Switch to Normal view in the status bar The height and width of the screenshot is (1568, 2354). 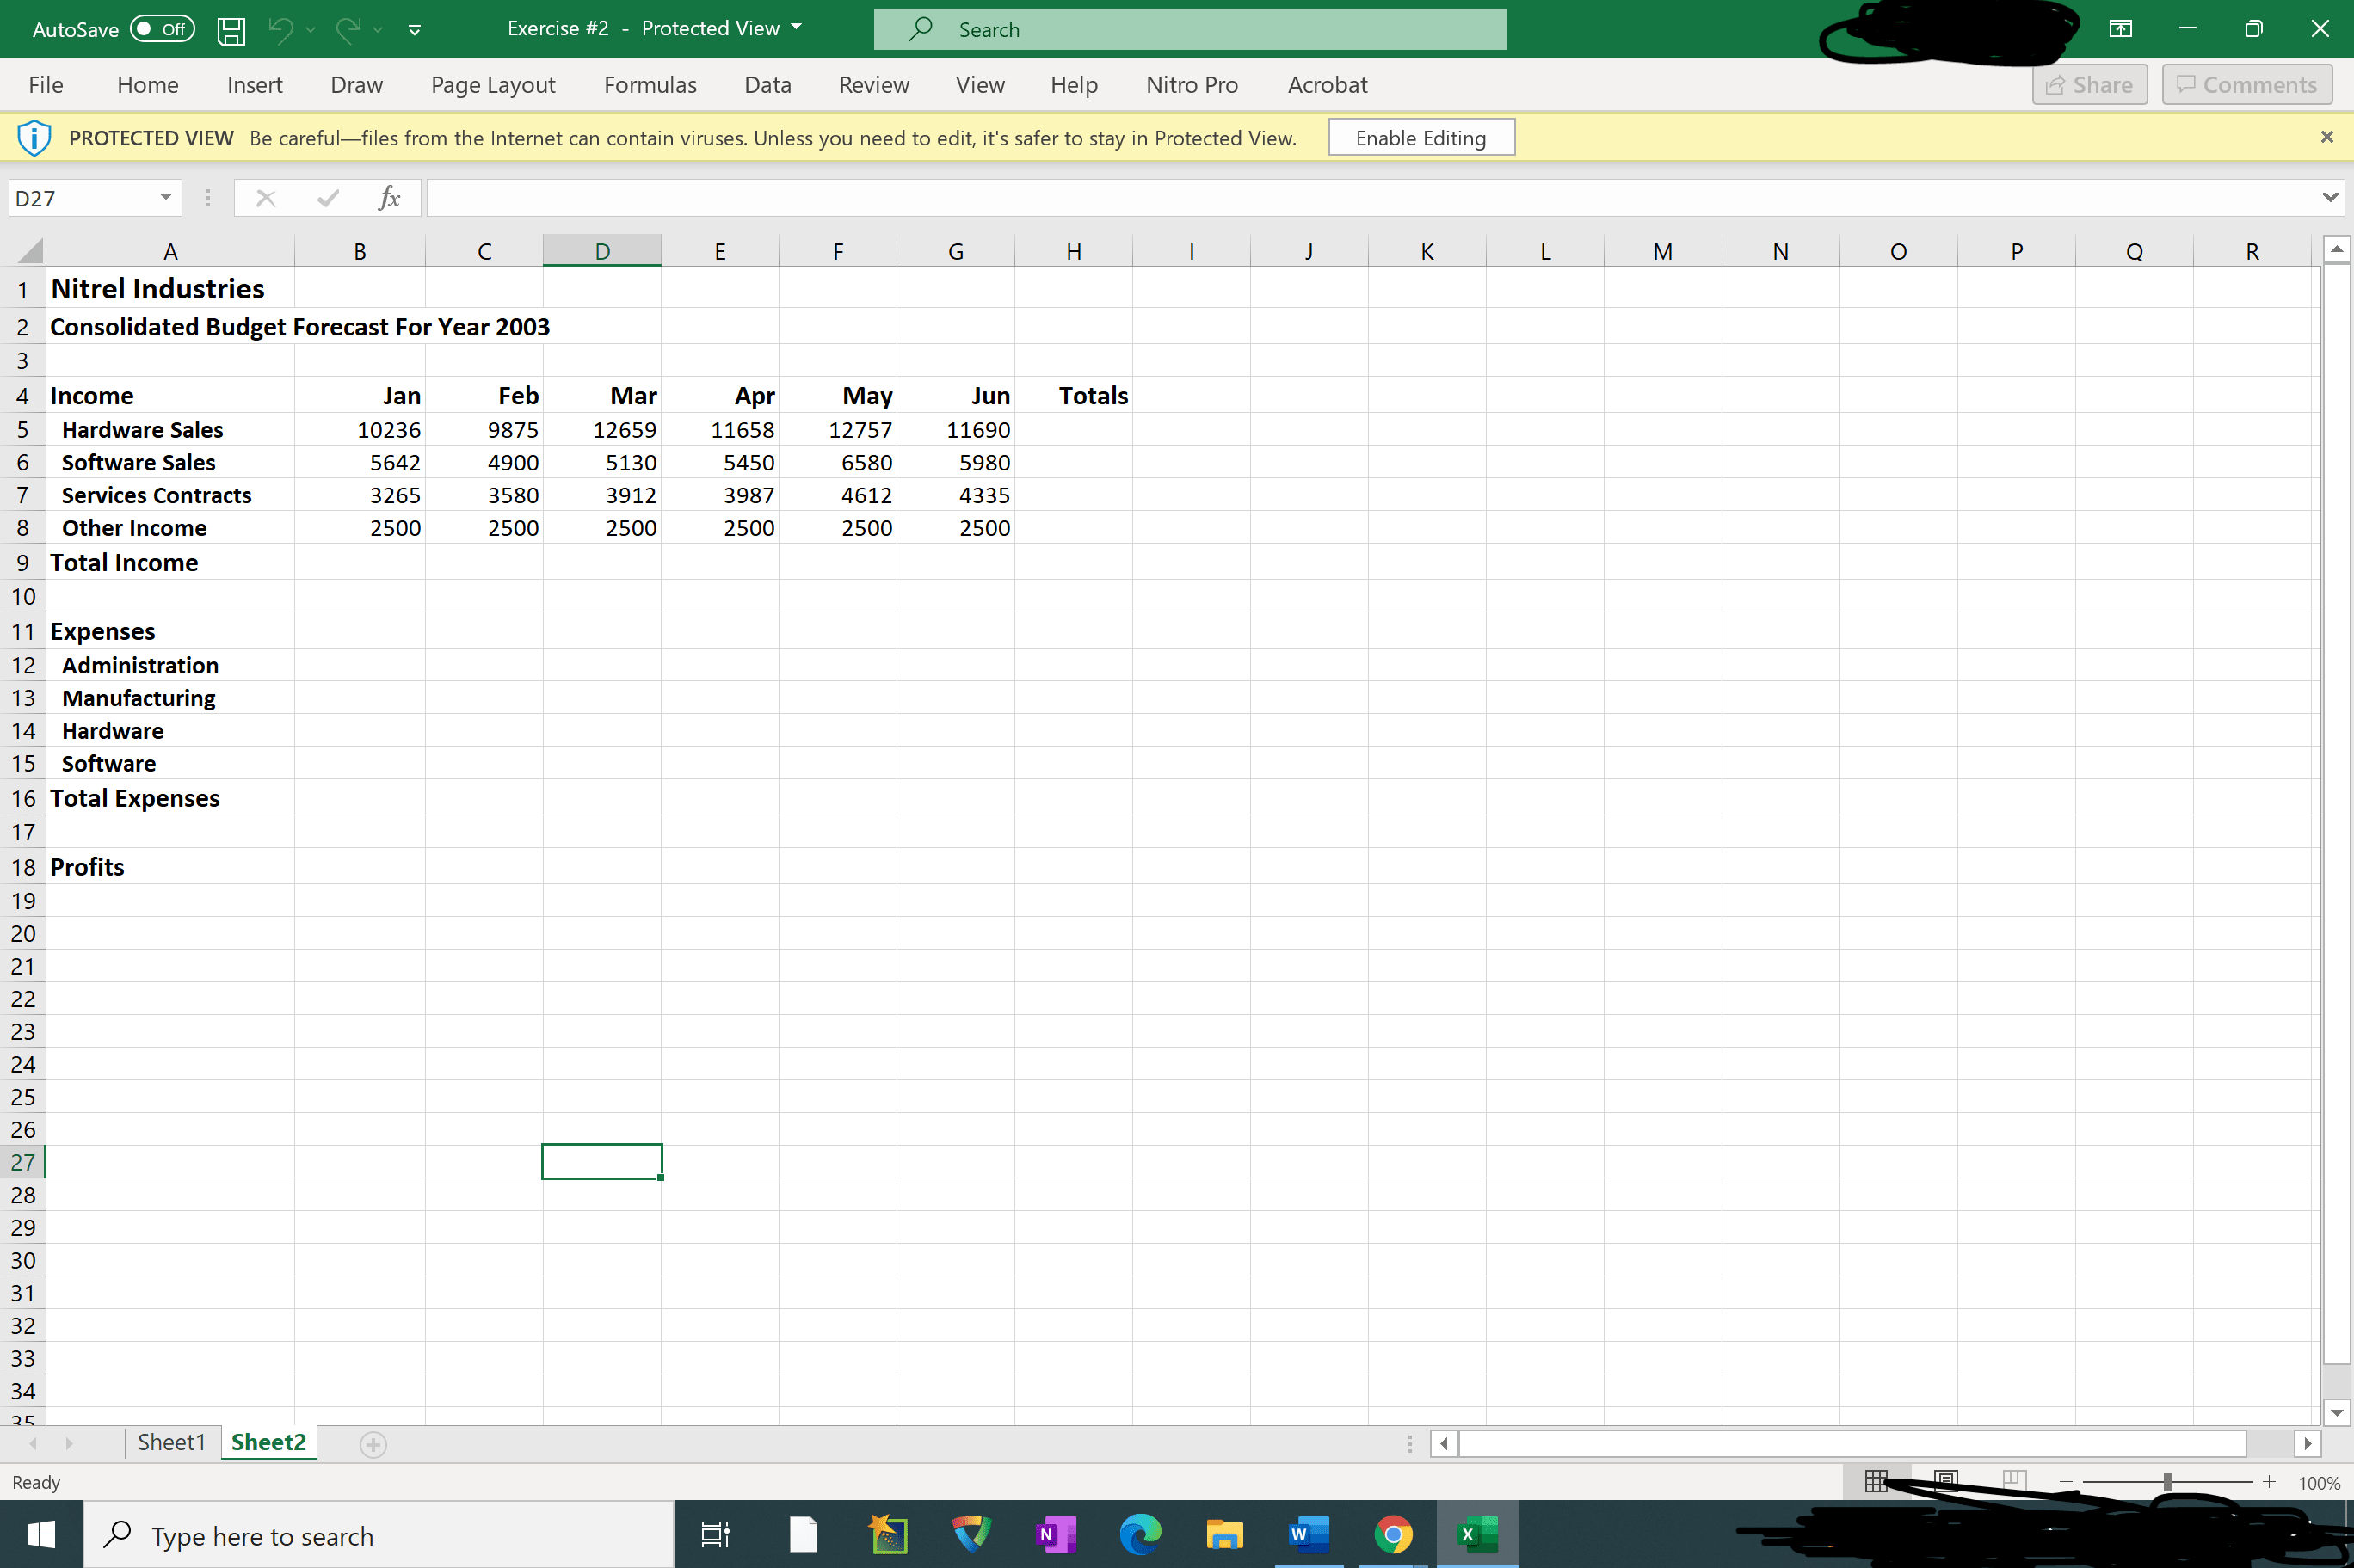coord(1876,1481)
